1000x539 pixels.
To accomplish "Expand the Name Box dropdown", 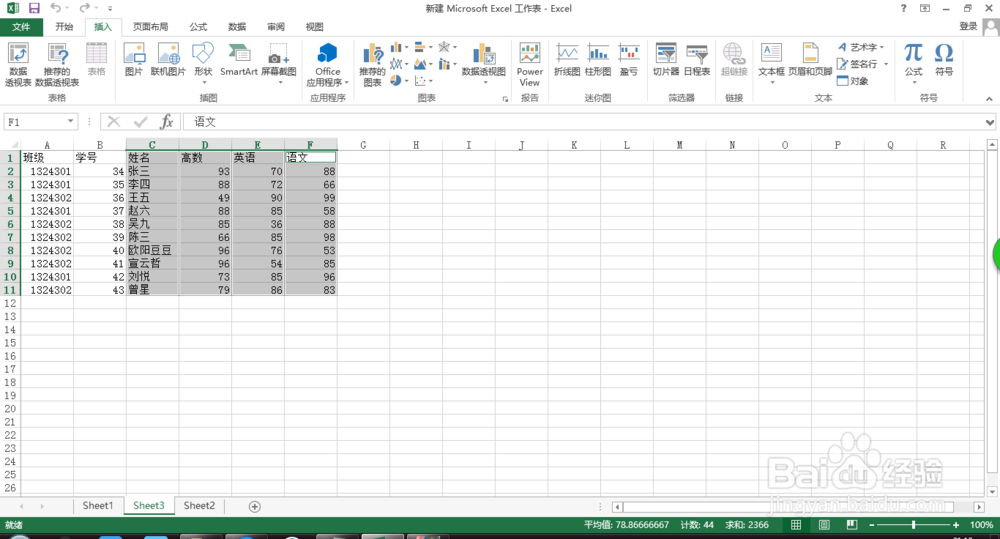I will [70, 121].
